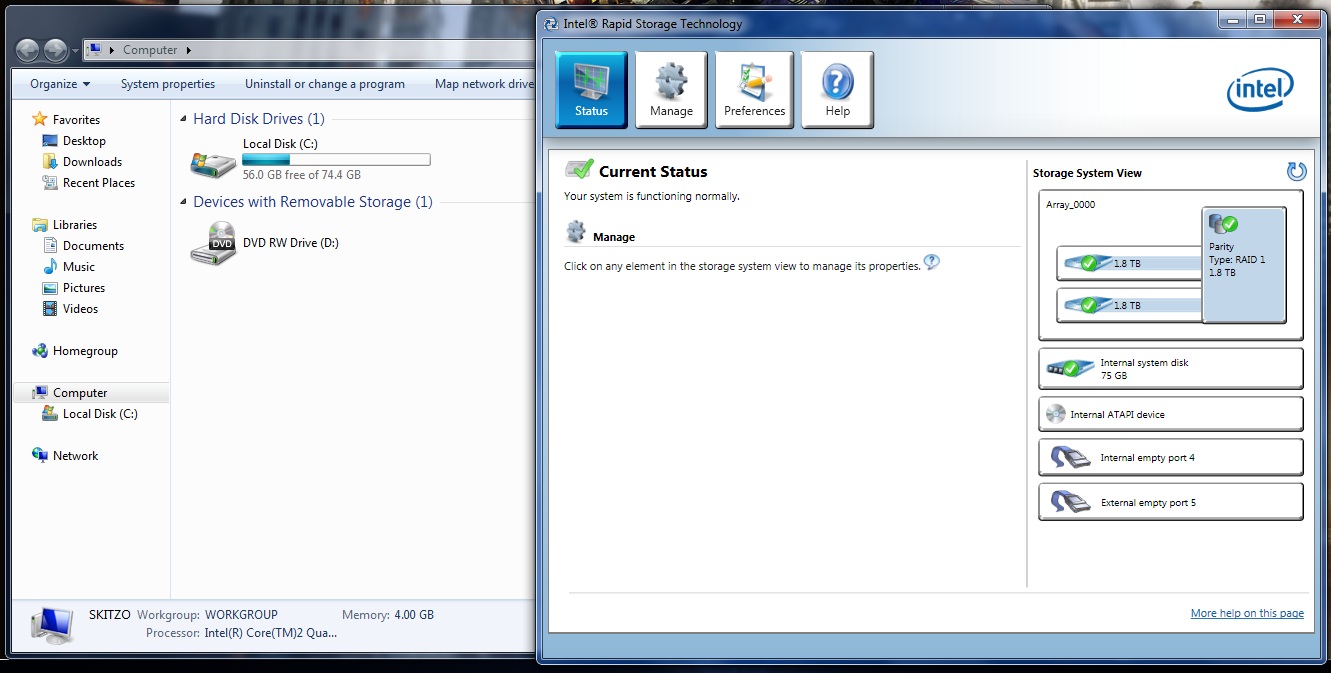Screen dimensions: 1331x673
Task: Open the Music library
Action: [x=79, y=267]
